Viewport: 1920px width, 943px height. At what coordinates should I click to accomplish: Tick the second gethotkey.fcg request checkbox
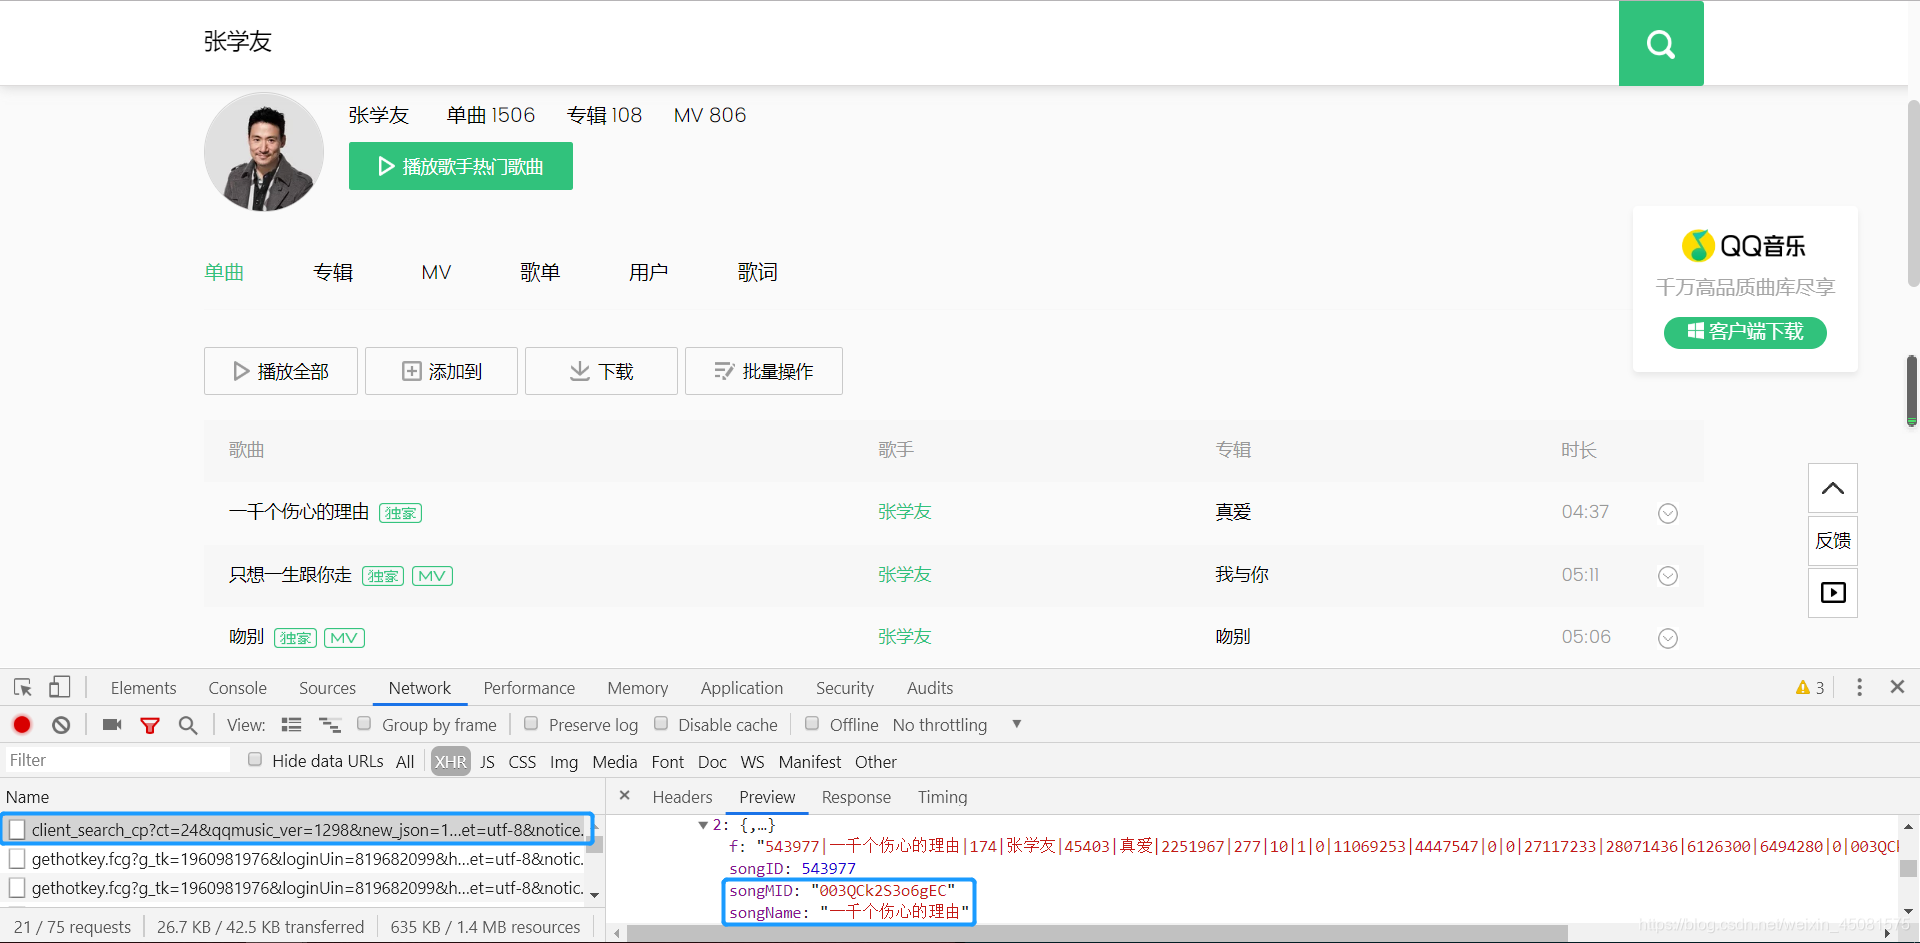coord(17,887)
